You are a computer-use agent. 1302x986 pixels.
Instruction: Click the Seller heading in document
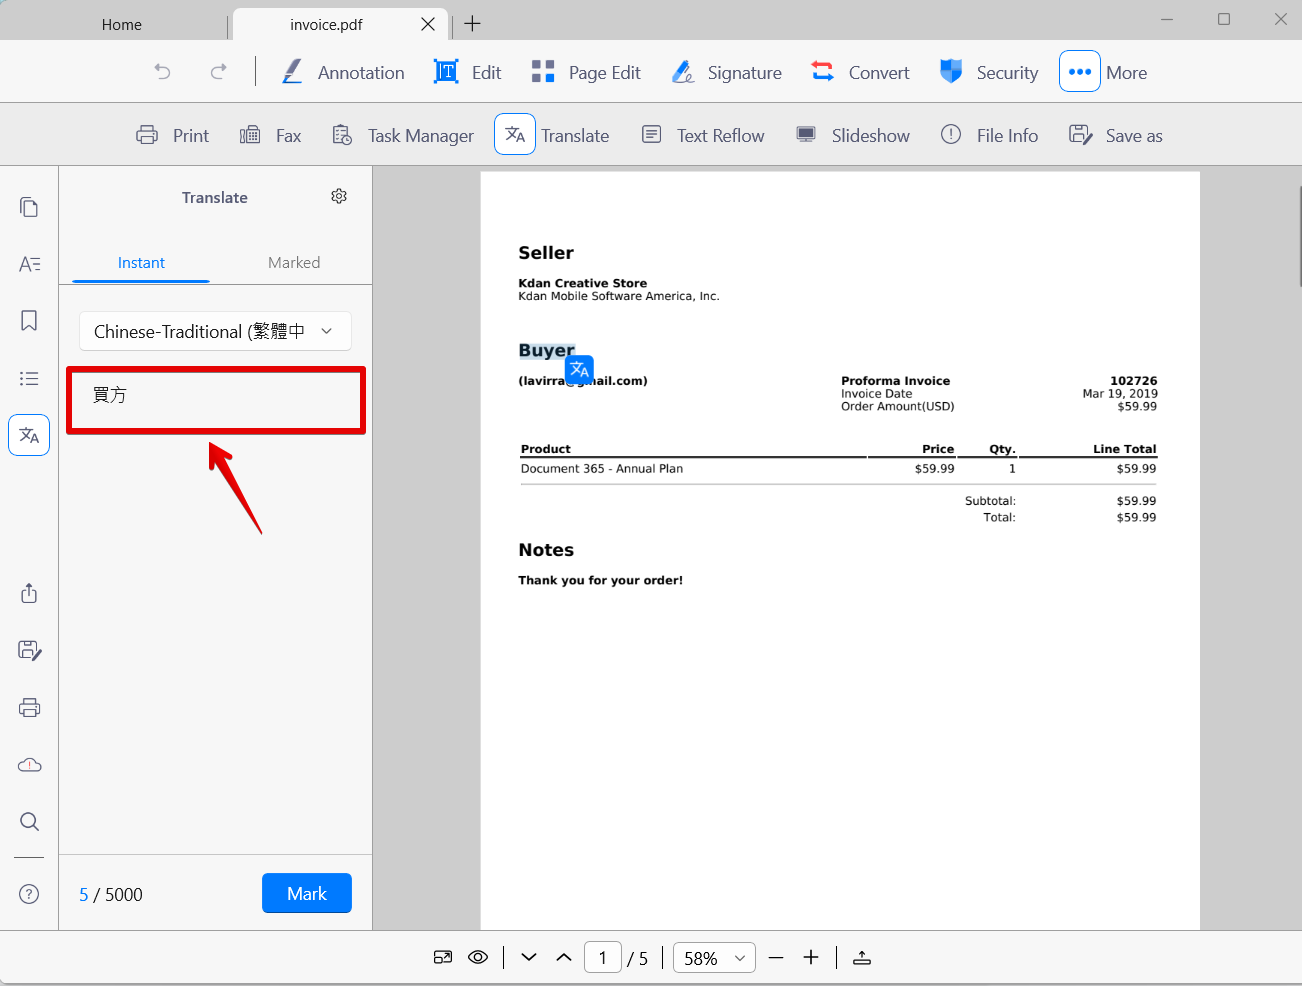(546, 253)
